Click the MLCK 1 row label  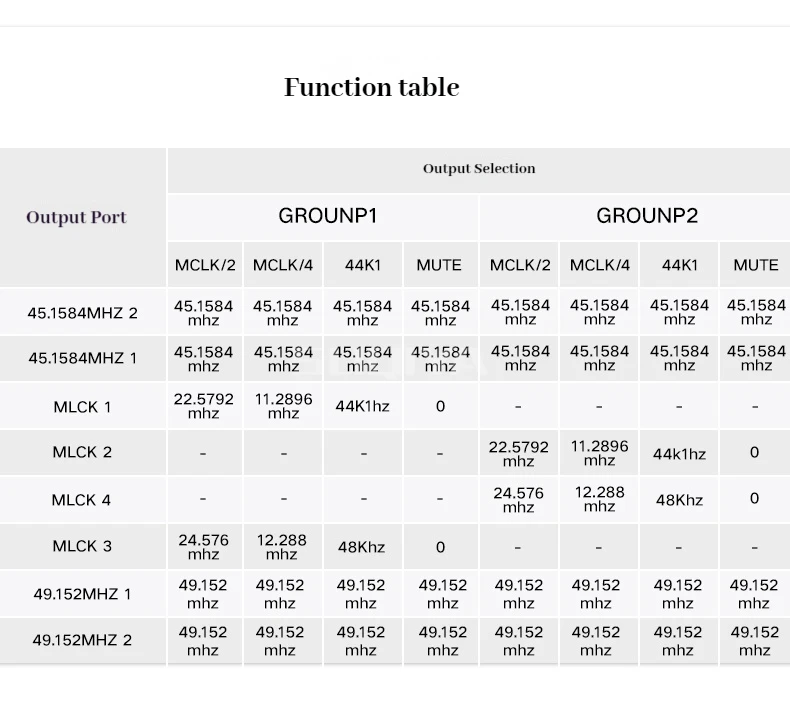click(82, 407)
